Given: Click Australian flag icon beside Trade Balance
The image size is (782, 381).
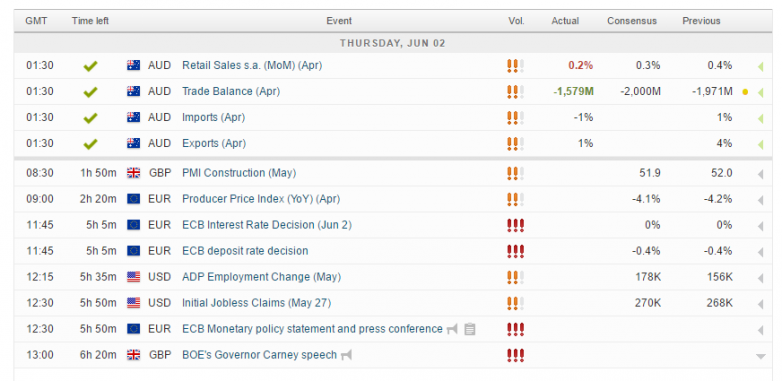Looking at the screenshot, I should [133, 91].
